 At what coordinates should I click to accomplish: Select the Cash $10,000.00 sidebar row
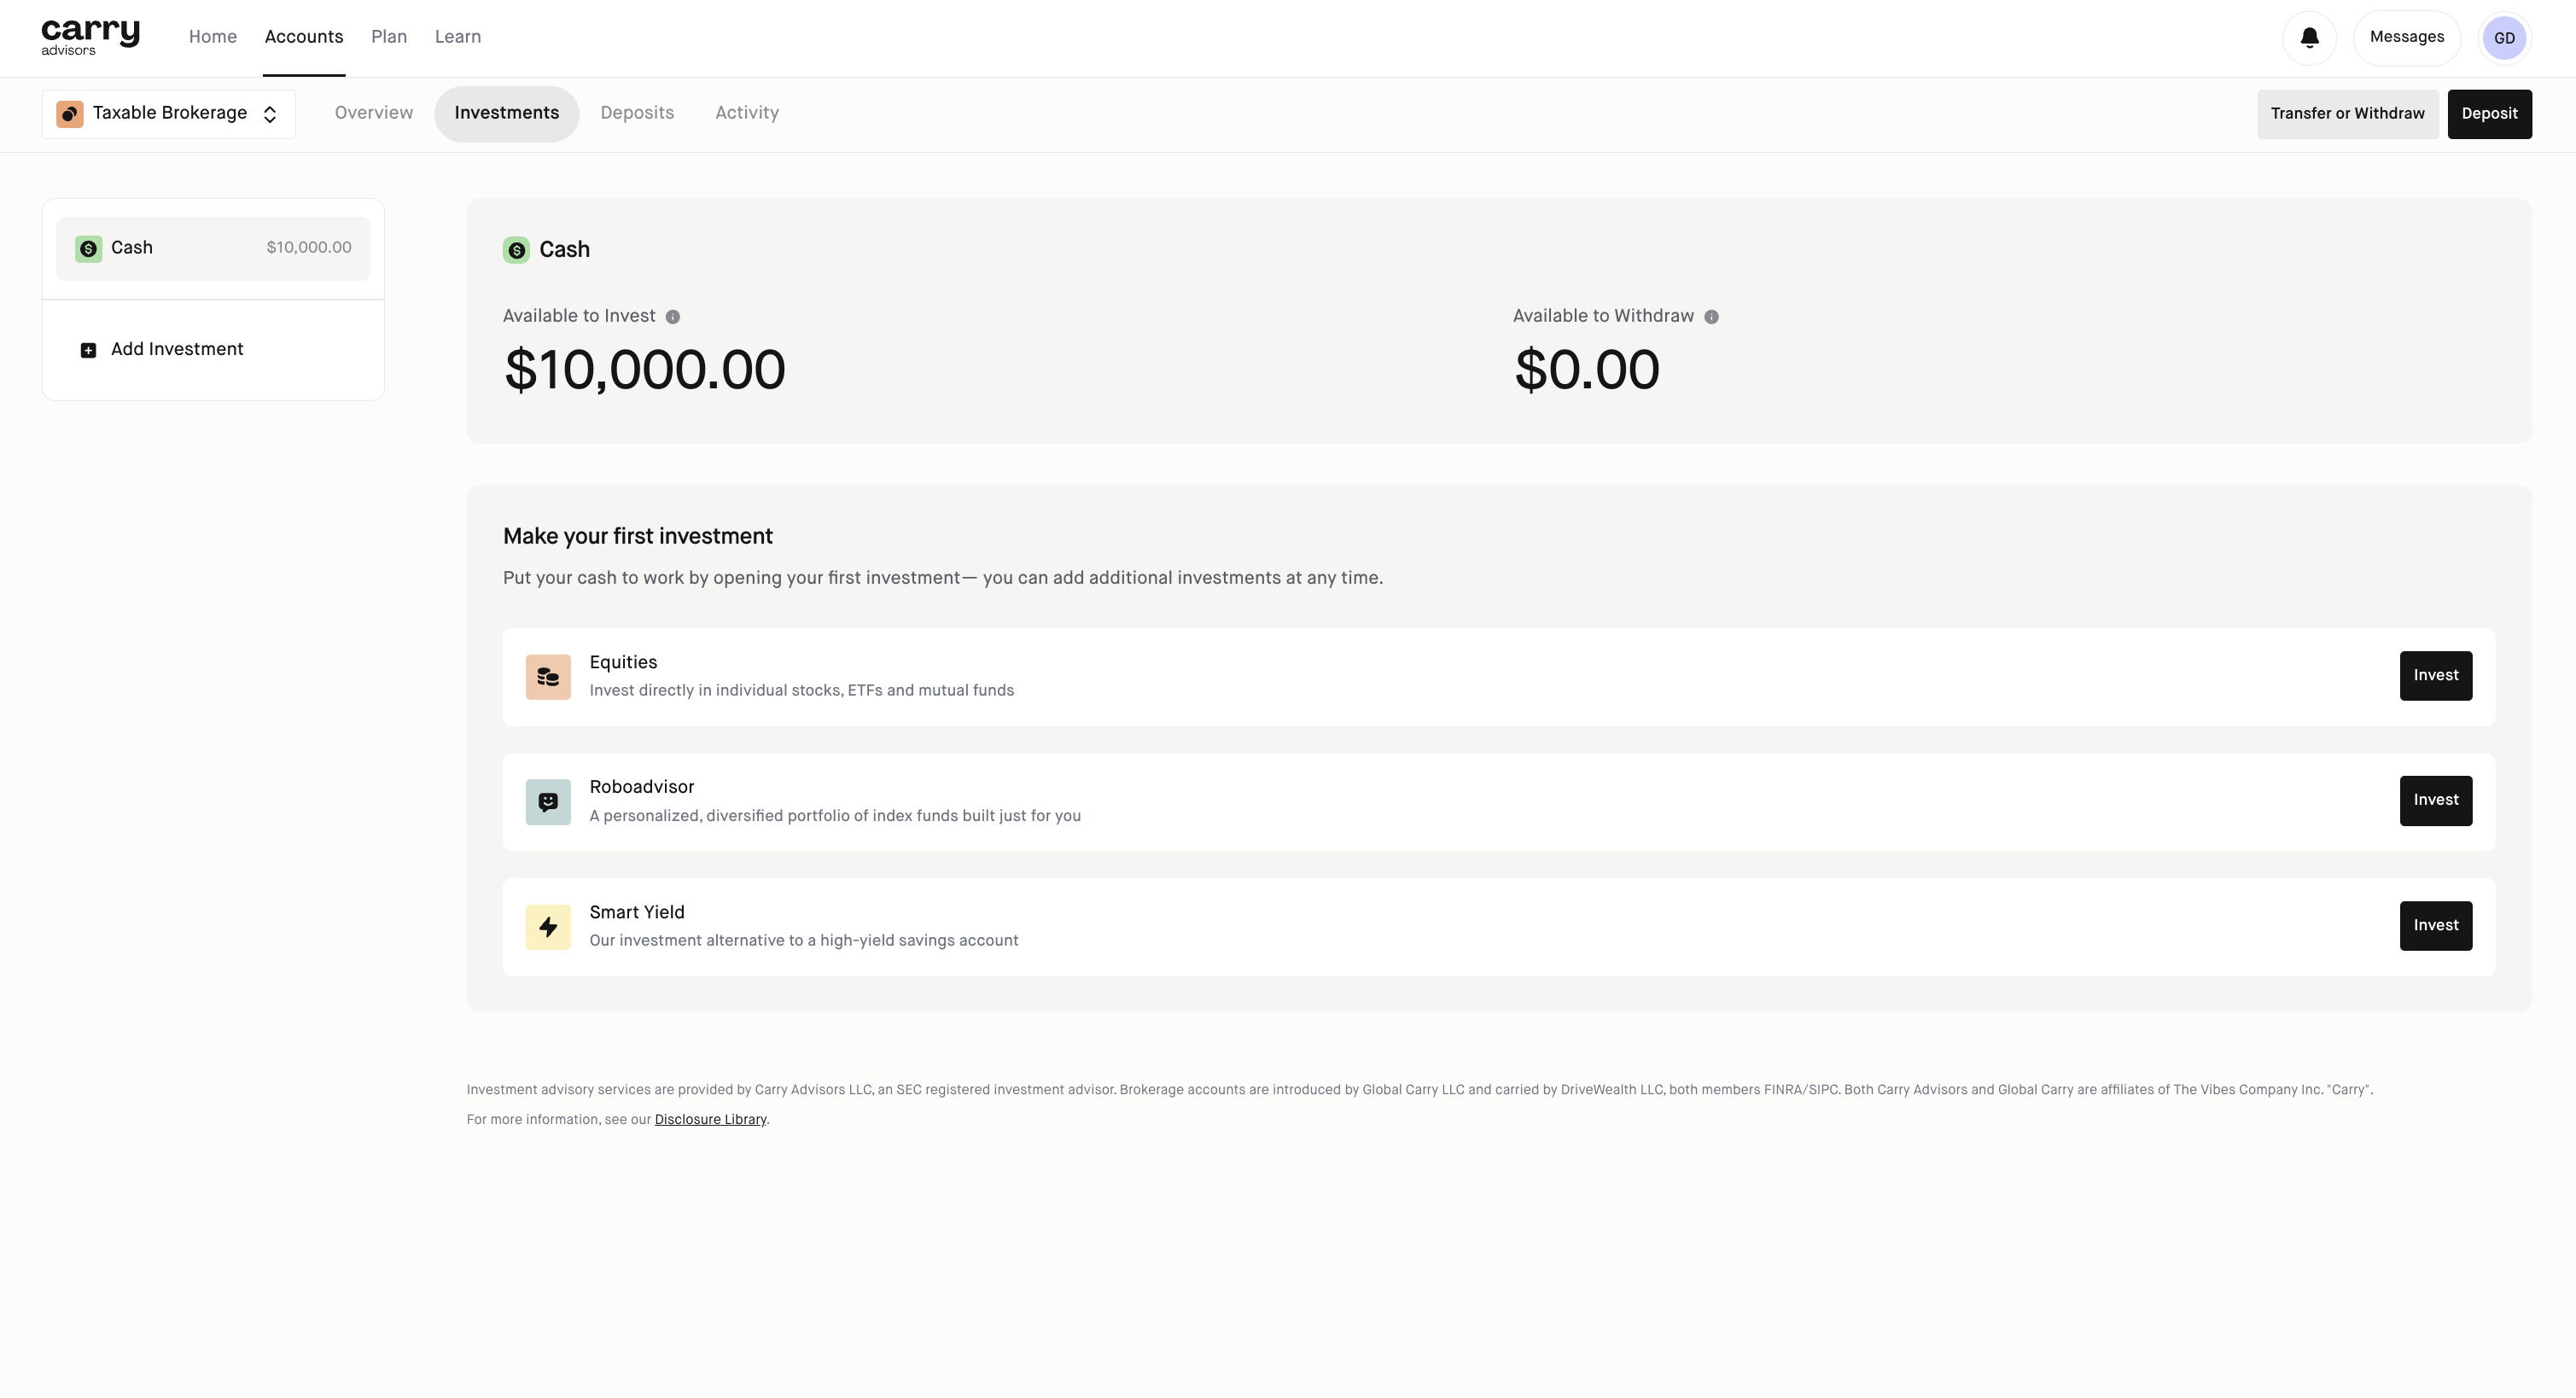coord(213,248)
